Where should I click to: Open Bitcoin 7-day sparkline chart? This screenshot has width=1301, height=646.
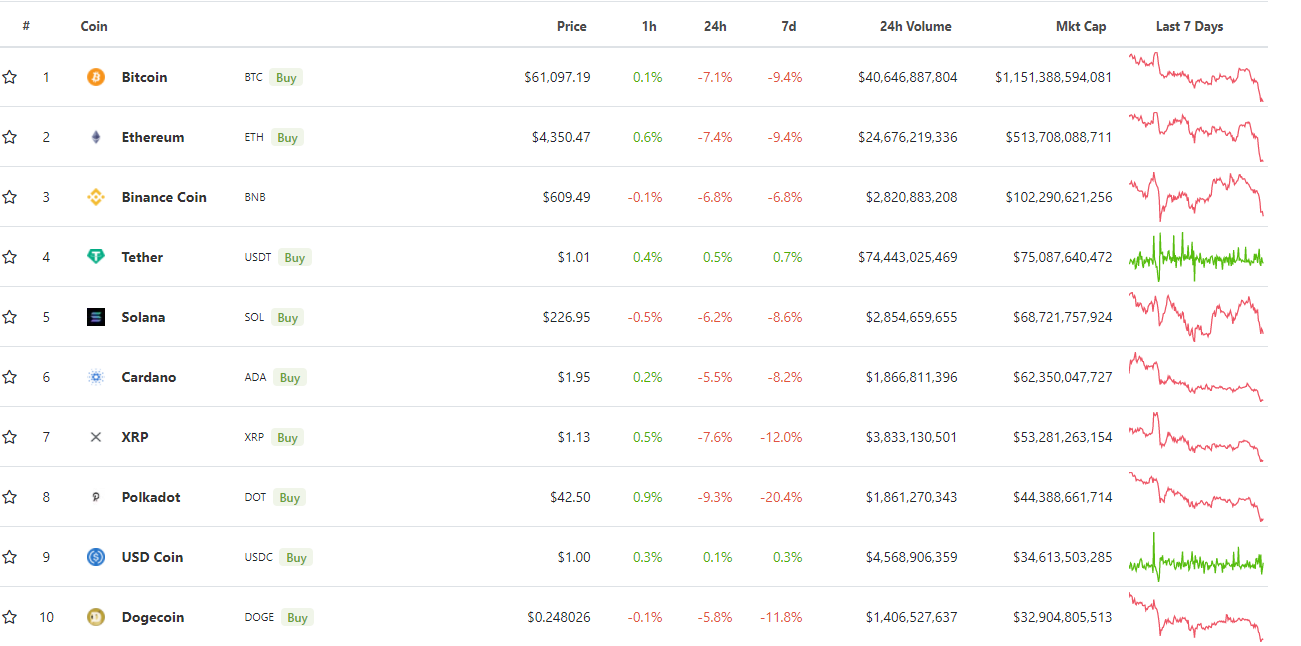click(x=1196, y=77)
